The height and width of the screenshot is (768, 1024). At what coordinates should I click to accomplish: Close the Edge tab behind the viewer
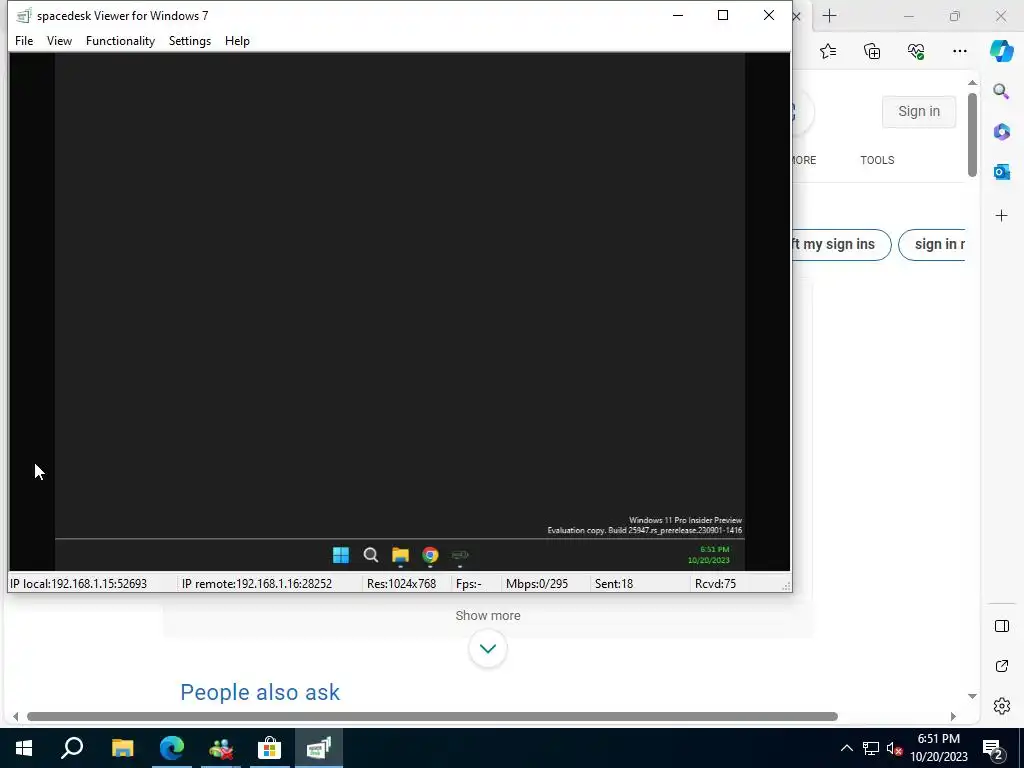pos(797,16)
